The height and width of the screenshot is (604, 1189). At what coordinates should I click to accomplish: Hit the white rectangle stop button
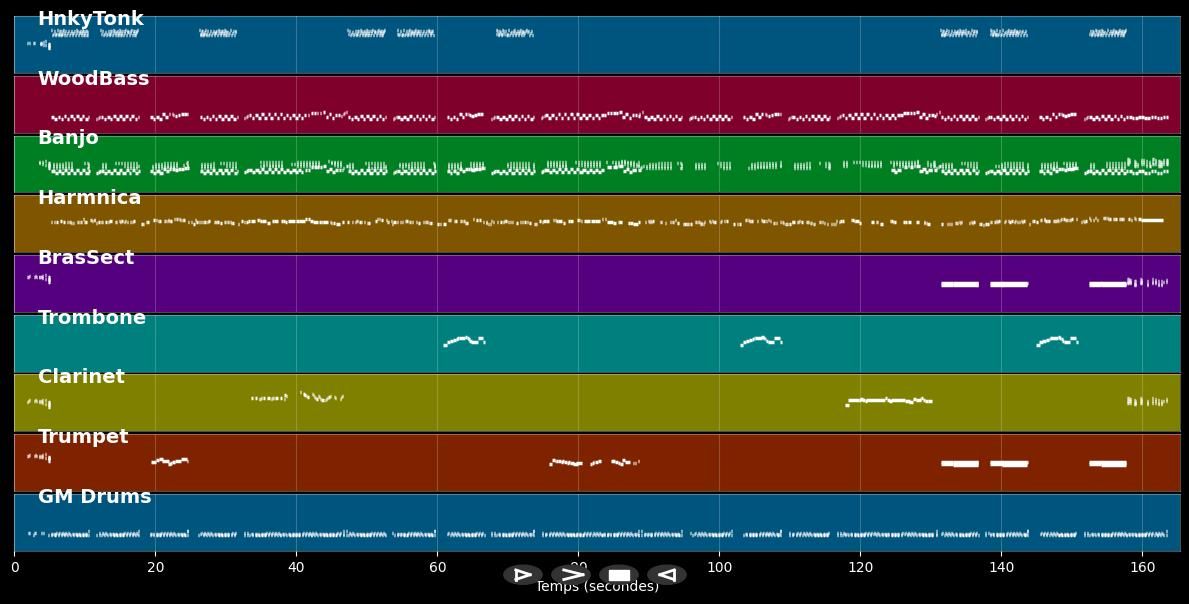click(x=619, y=575)
